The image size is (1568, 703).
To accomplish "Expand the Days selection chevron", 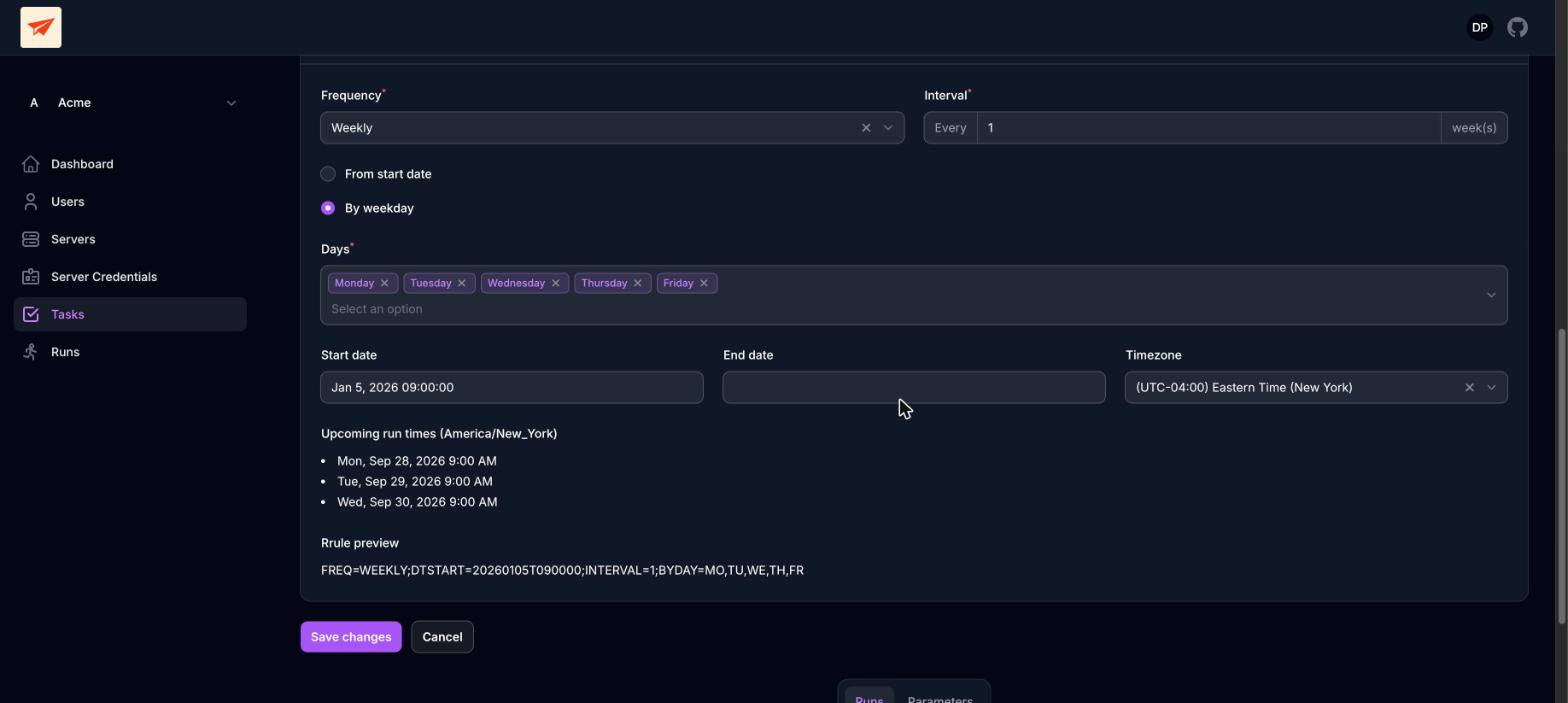I will [1491, 295].
